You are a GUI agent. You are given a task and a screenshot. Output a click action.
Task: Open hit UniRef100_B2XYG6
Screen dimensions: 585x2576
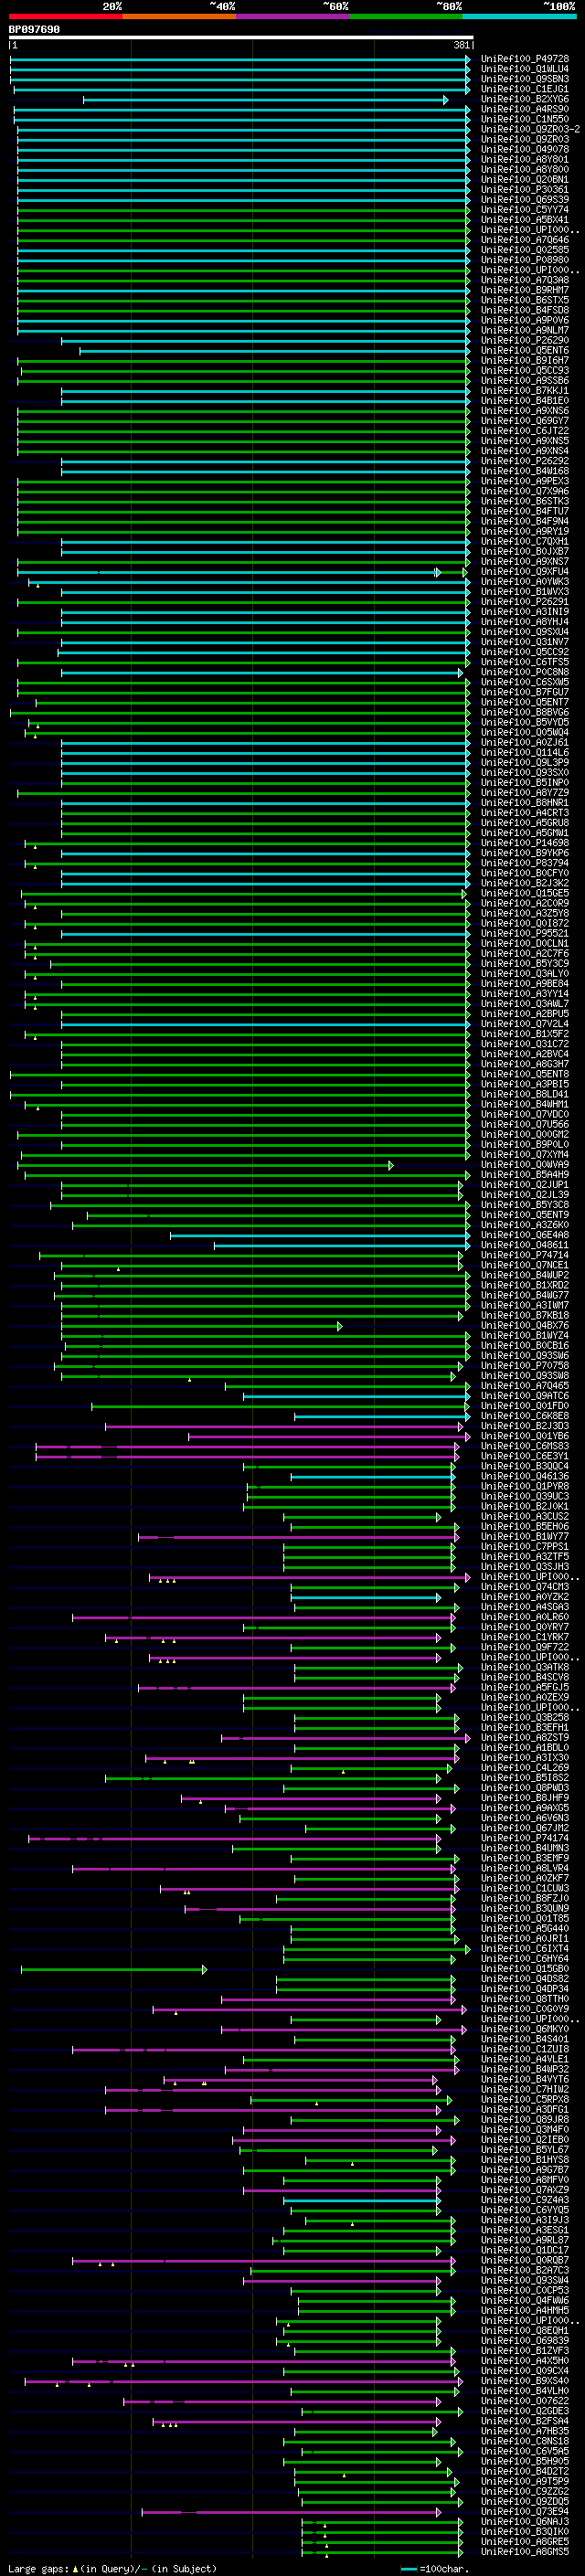[x=525, y=99]
